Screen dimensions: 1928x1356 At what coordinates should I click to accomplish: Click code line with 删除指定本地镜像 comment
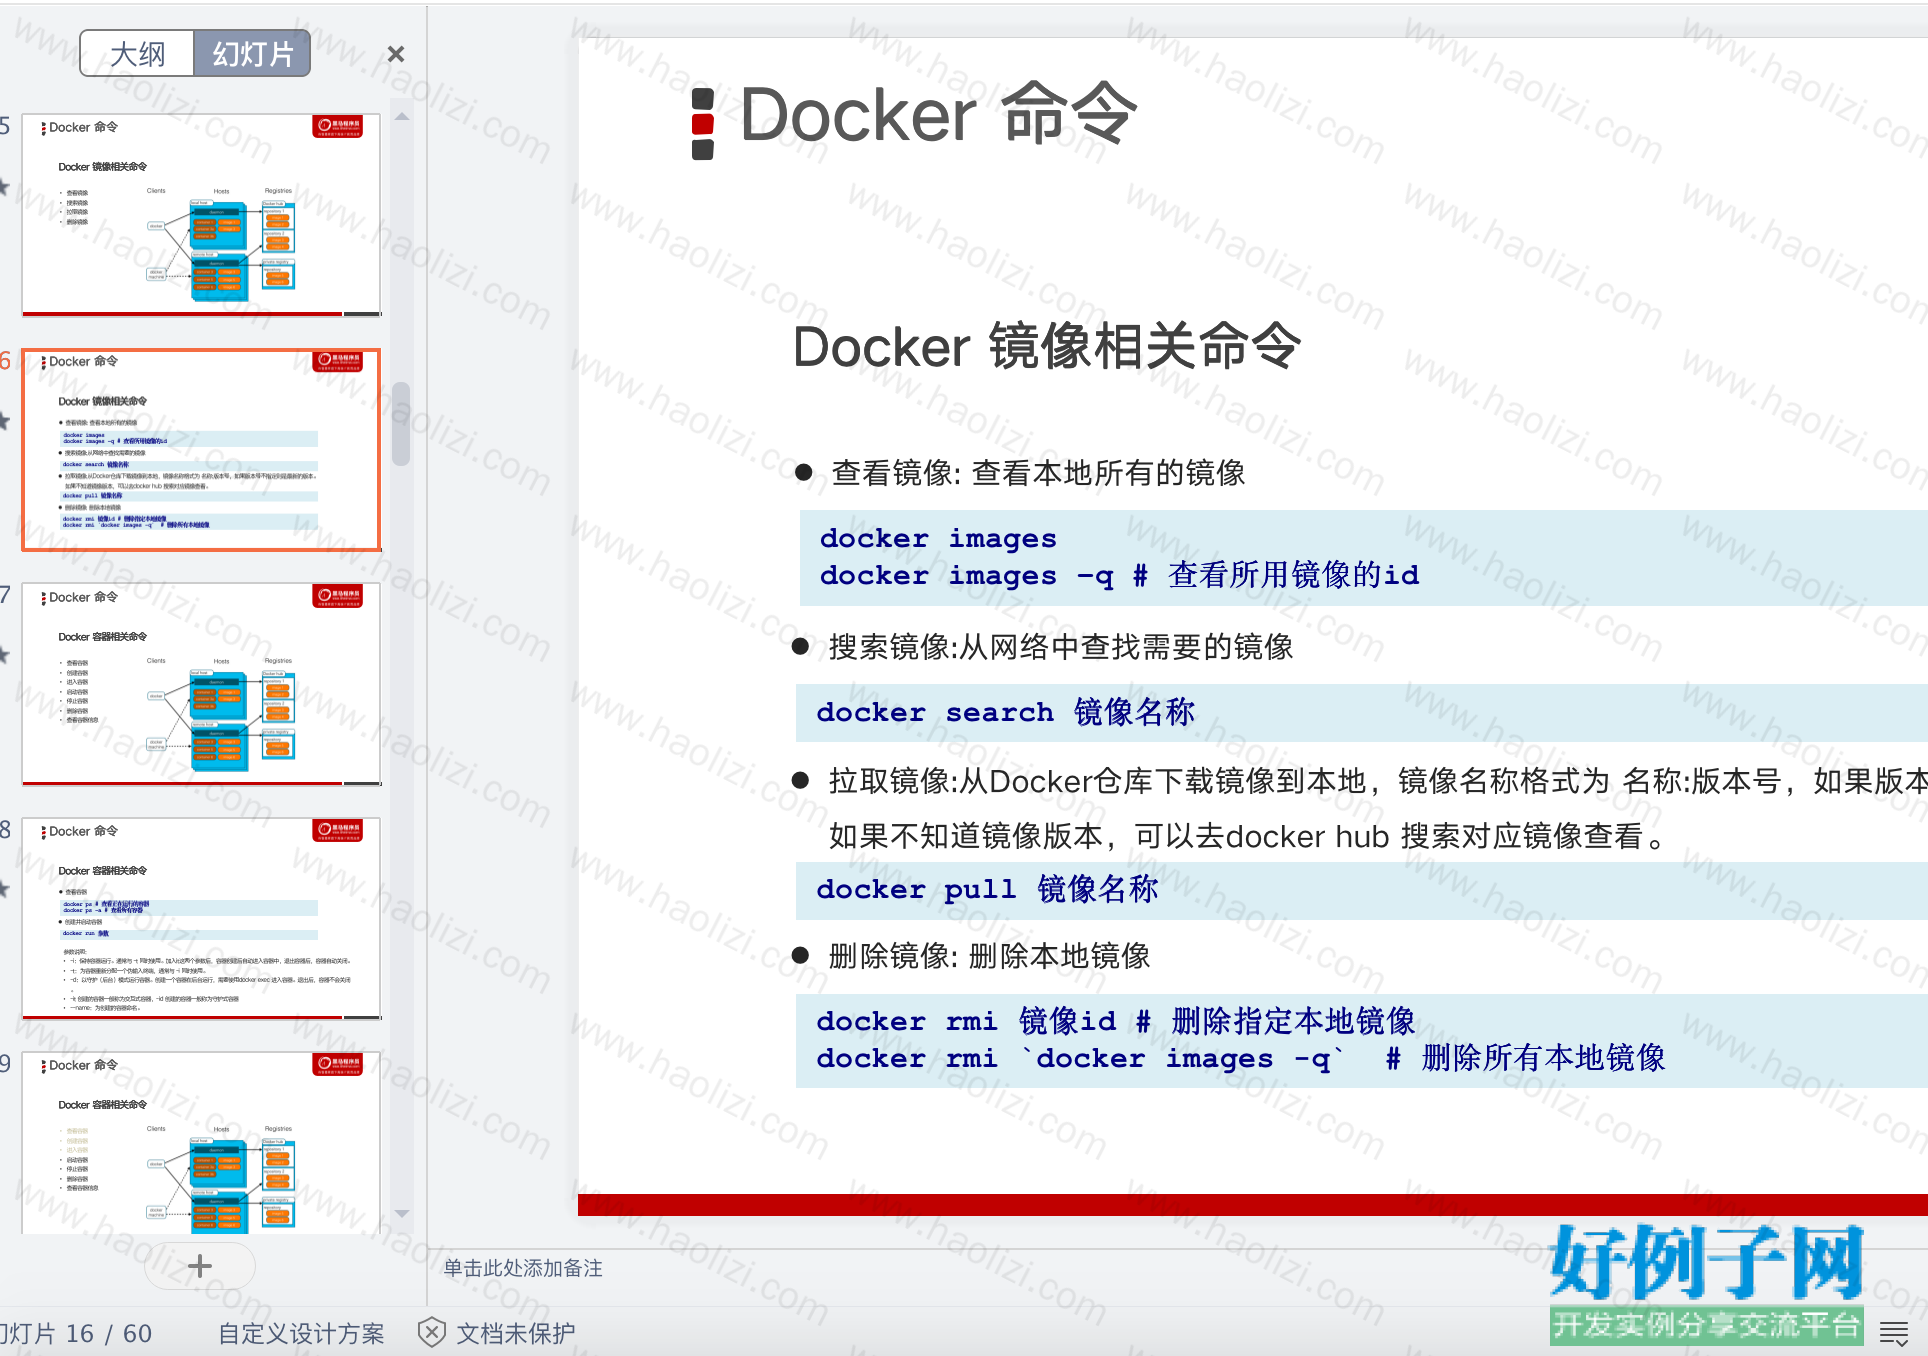click(x=1115, y=1021)
